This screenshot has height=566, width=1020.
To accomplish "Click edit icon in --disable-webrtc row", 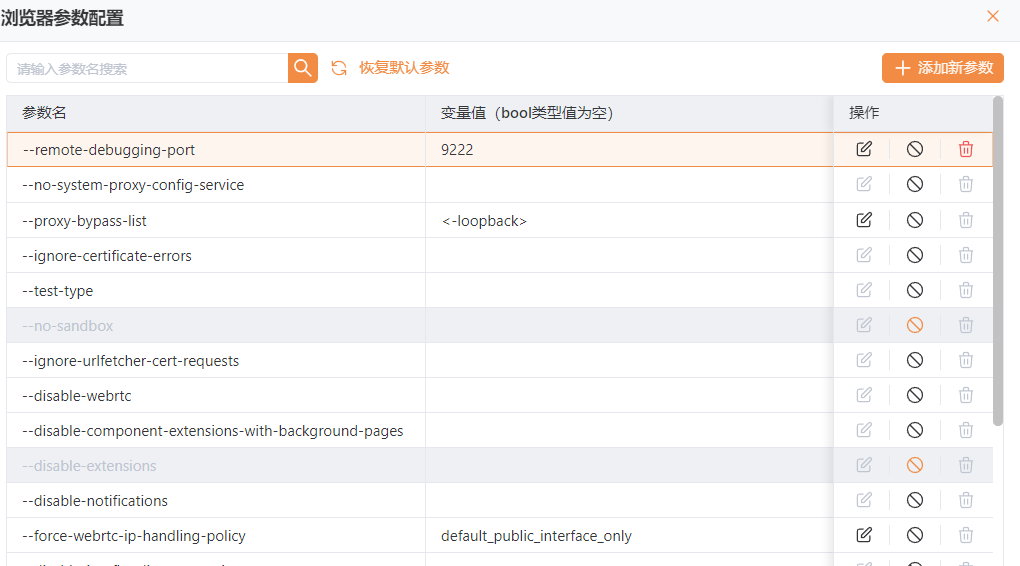I will (x=864, y=395).
